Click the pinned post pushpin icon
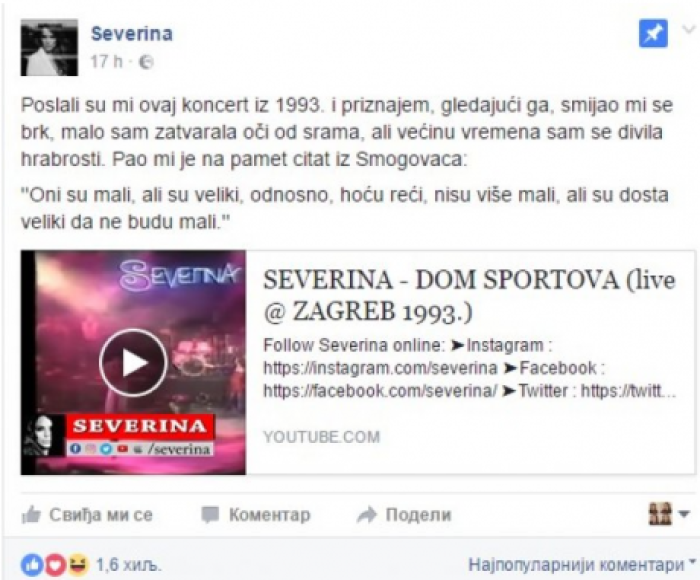 click(x=653, y=33)
